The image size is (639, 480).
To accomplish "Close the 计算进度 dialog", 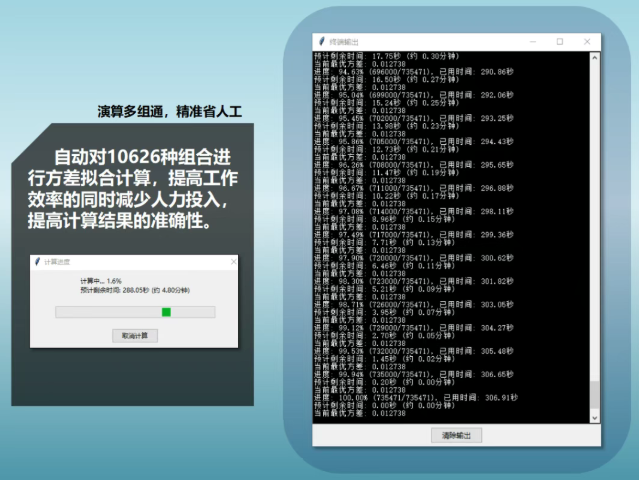I will [233, 262].
